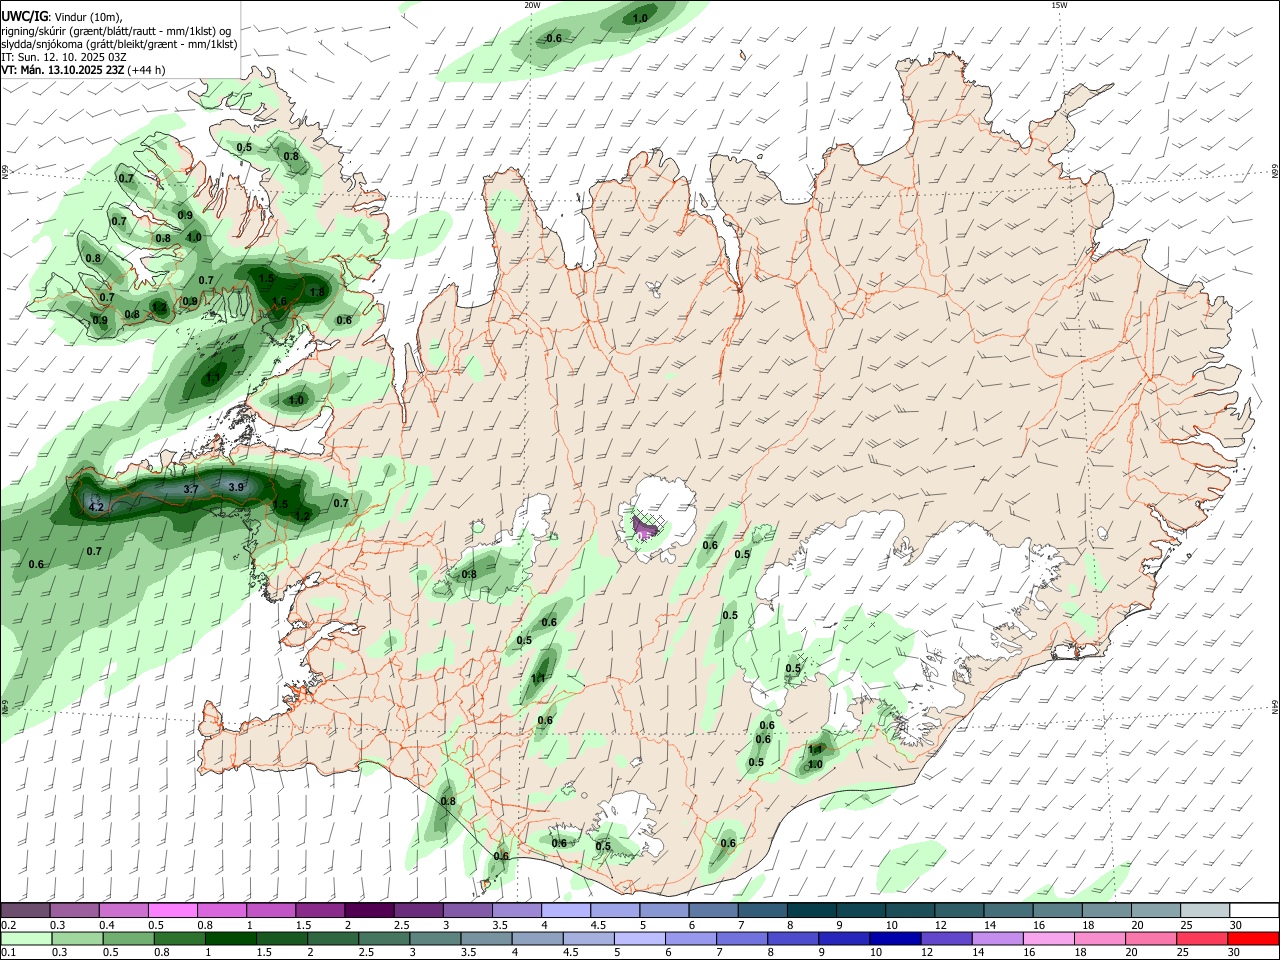1280x960 pixels.
Task: Pick the pale grey upper swatch starting at 25
Action: tap(1205, 910)
